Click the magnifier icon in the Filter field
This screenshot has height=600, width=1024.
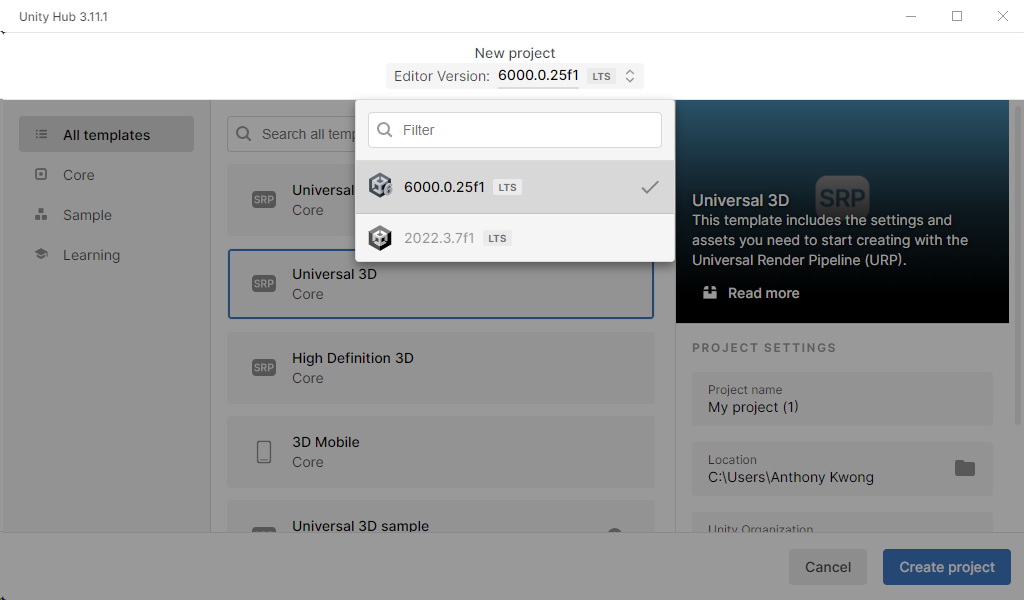385,130
